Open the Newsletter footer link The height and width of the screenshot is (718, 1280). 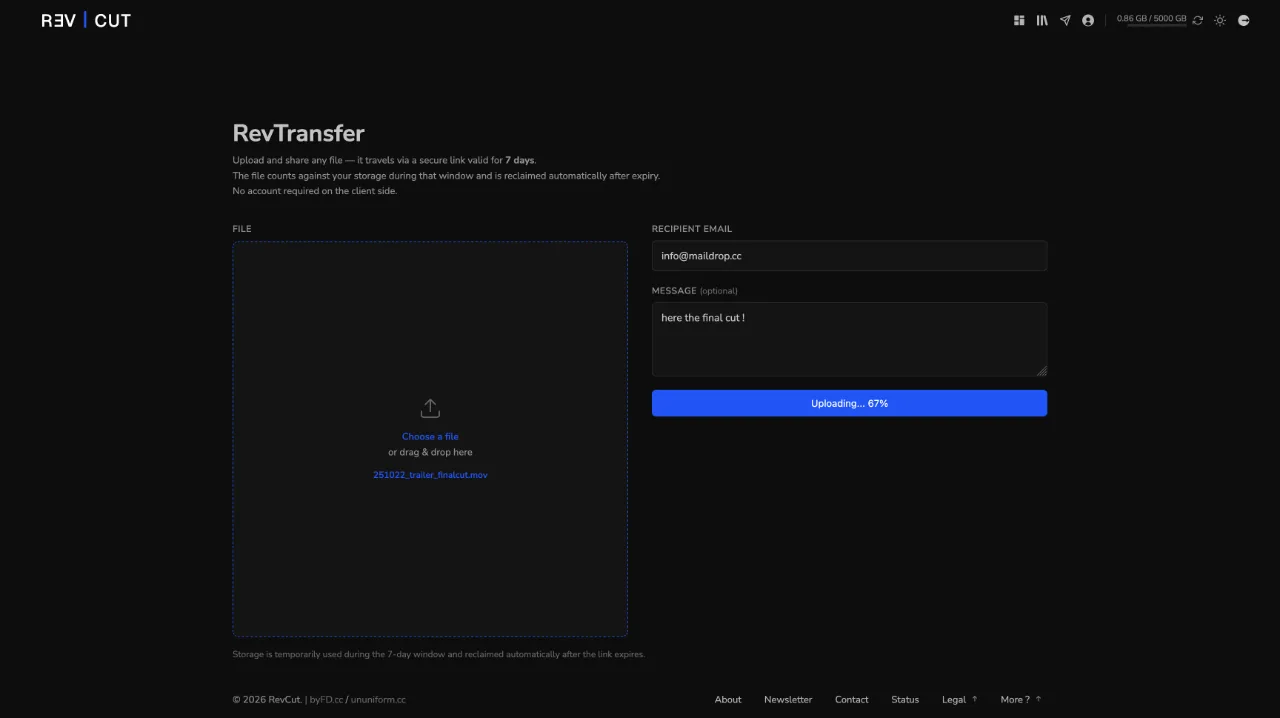click(788, 700)
